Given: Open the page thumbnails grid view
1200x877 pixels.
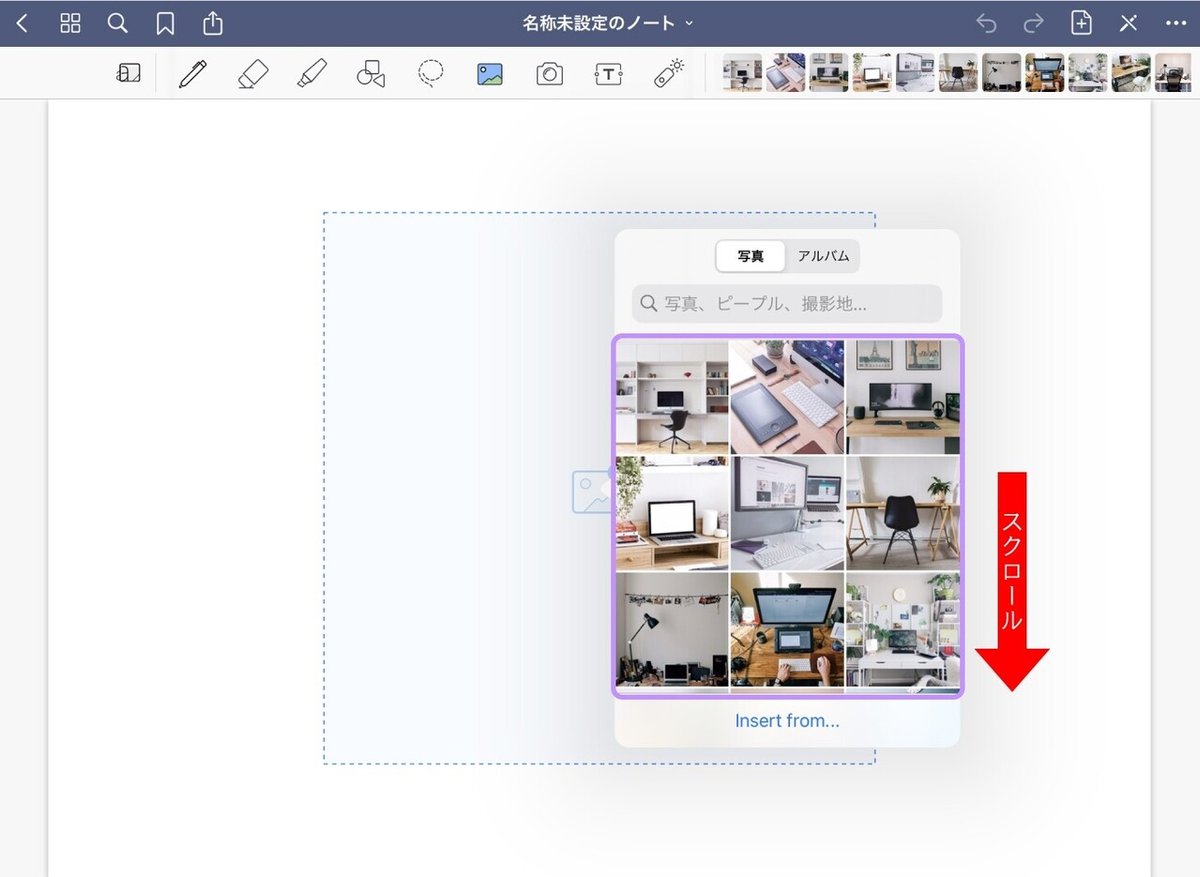Looking at the screenshot, I should (x=70, y=23).
